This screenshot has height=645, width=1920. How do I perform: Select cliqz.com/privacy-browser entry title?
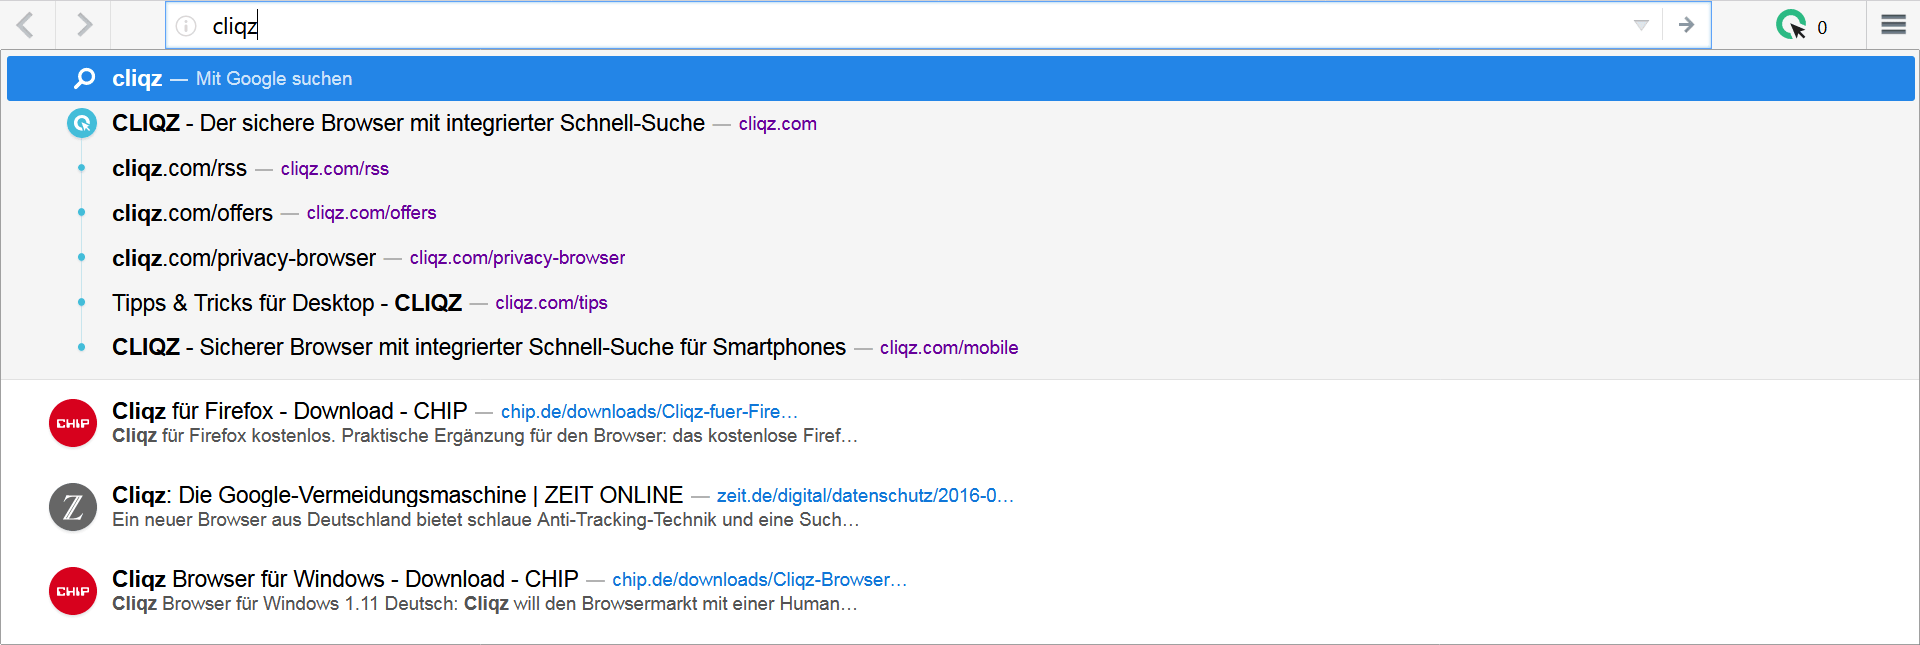244,258
